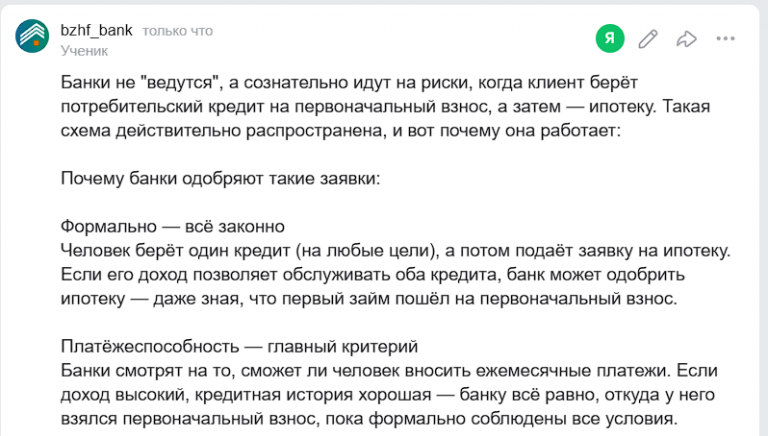Screen dimensions: 768x436
Task: Click 'Почему банки одобряют такие заявки:' line
Action: click(220, 179)
